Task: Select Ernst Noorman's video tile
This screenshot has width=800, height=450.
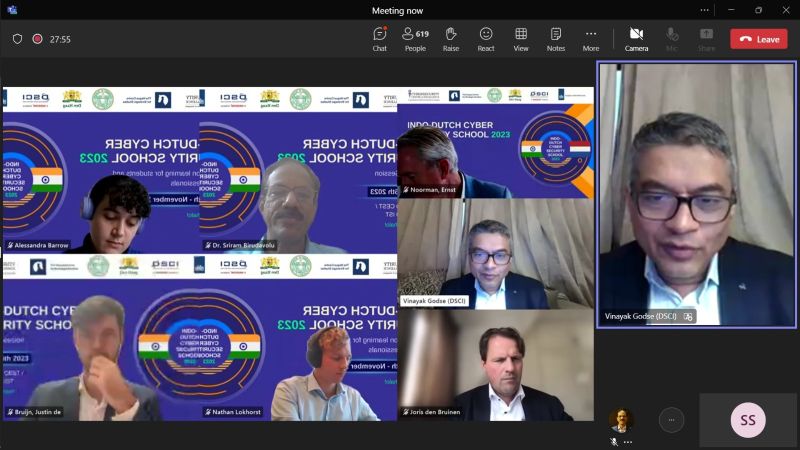Action: pos(495,142)
